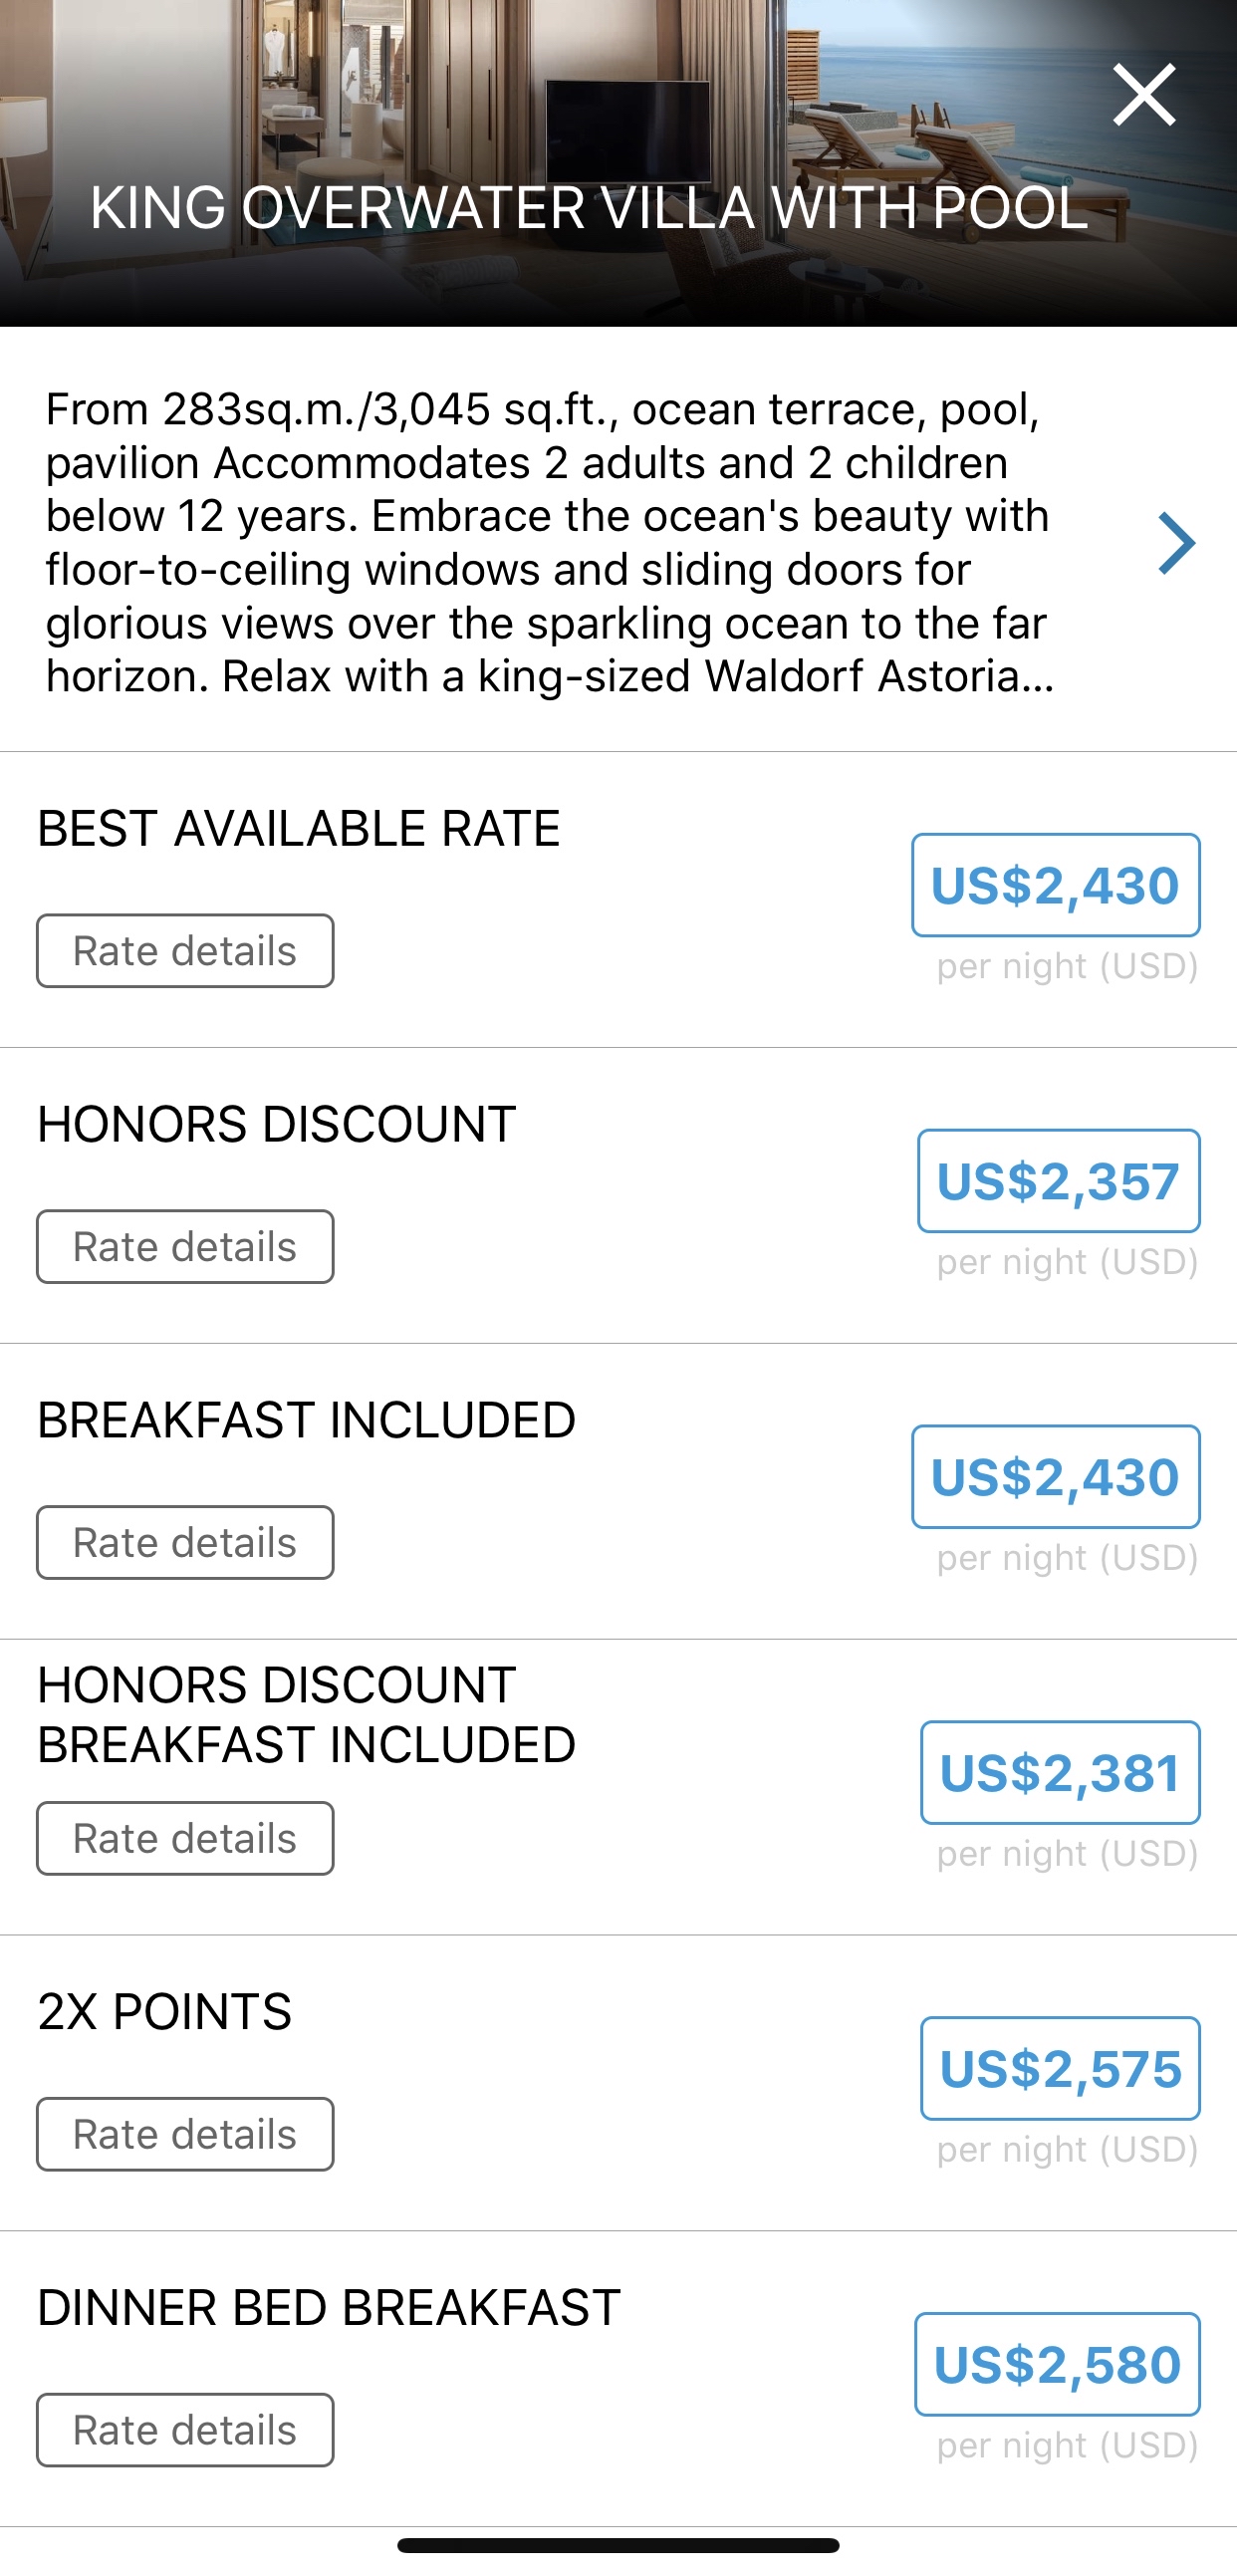Open Rate details for Best Available Rate
The image size is (1237, 2576).
tap(185, 950)
